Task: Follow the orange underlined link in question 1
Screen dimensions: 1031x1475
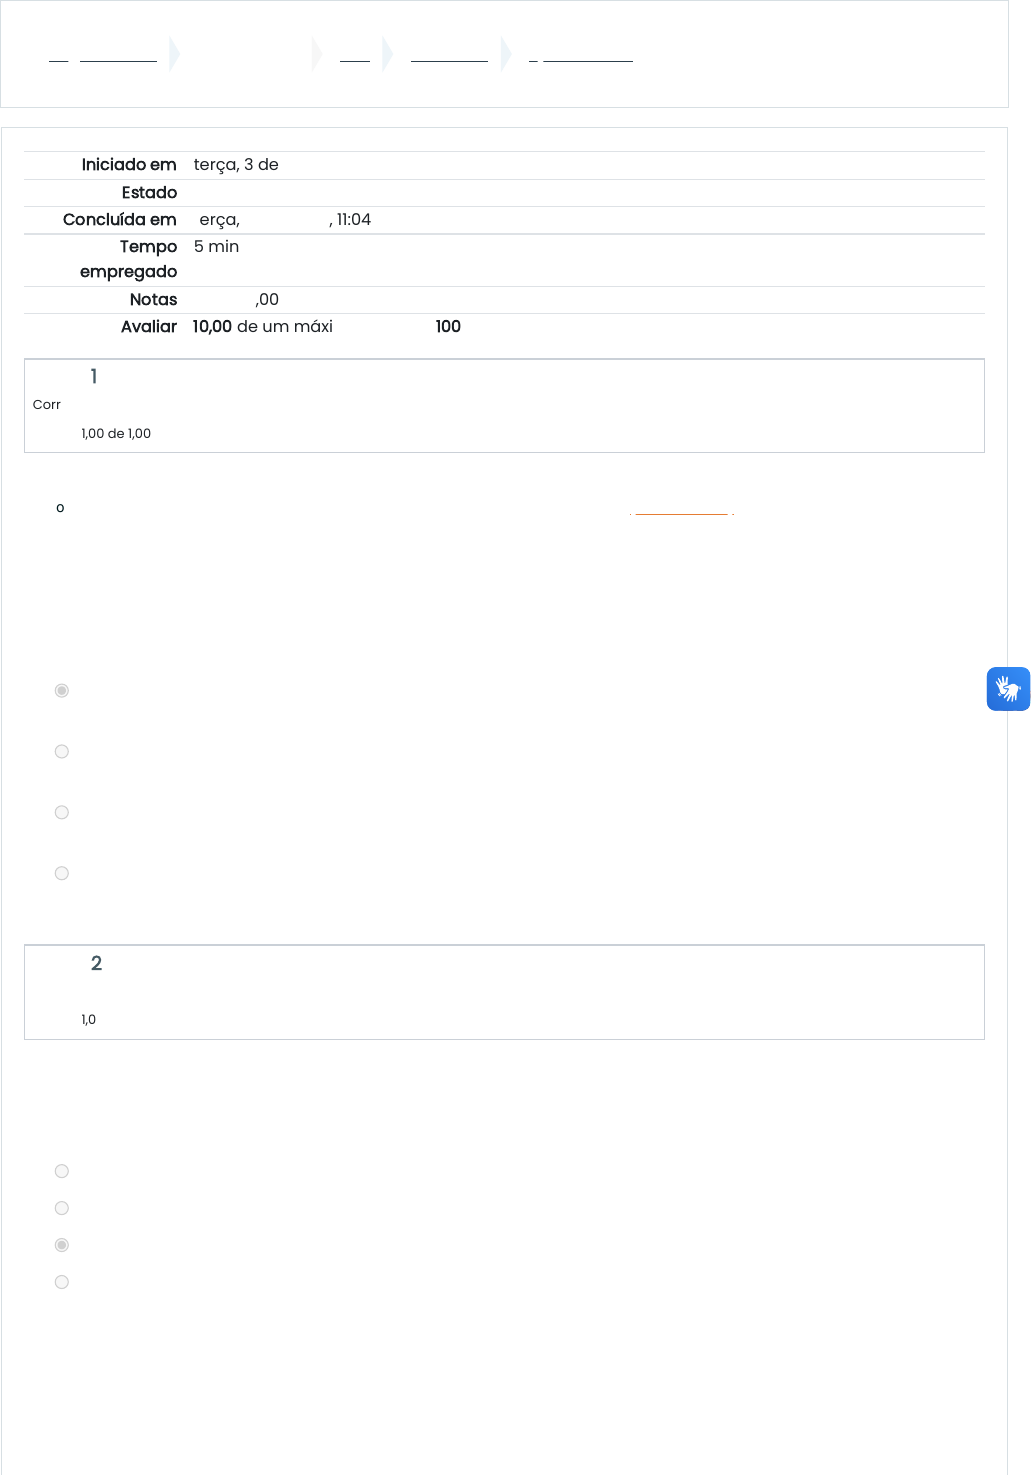Action: coord(682,512)
